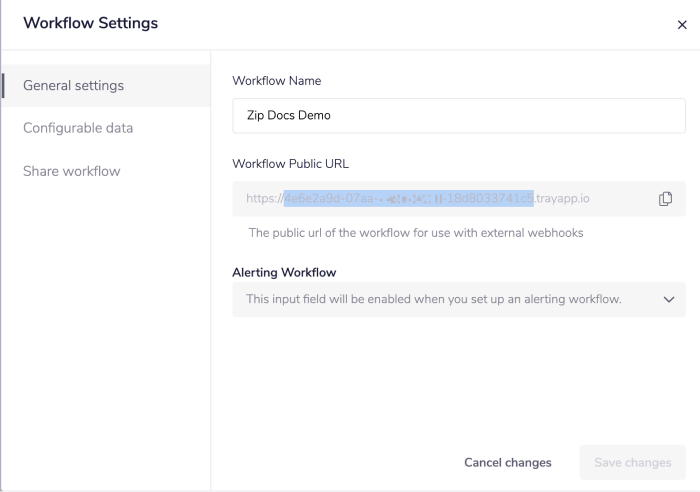Go to the Share workflow tab
The height and width of the screenshot is (492, 700).
pos(71,171)
